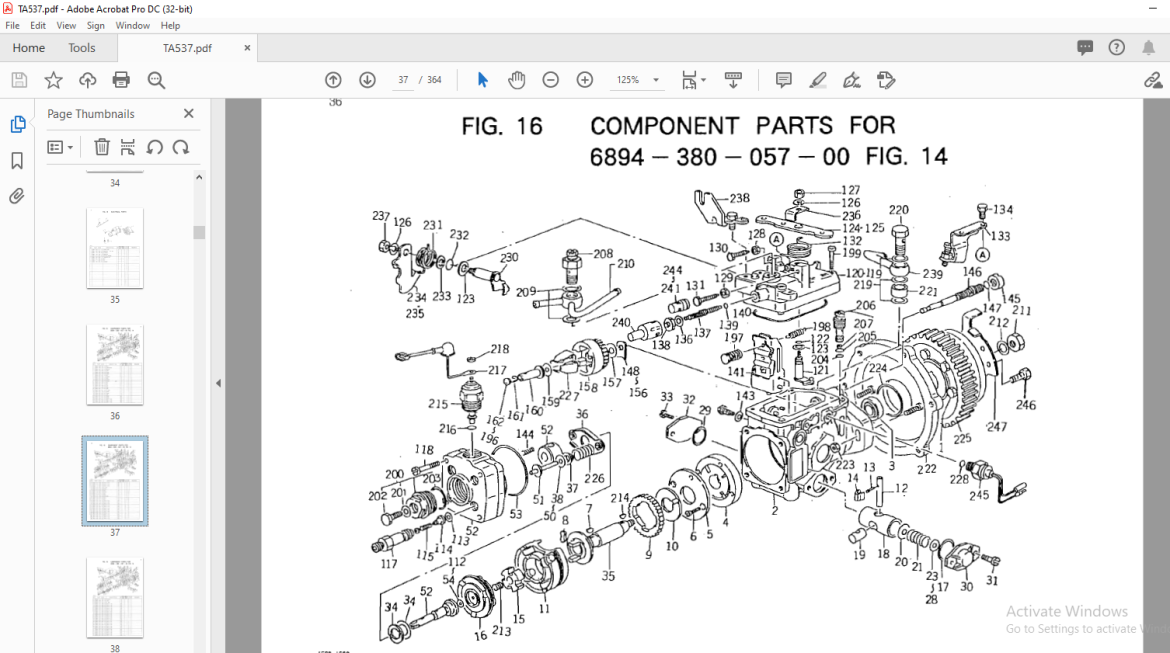
Task: Click the zoom in plus button
Action: pos(585,80)
